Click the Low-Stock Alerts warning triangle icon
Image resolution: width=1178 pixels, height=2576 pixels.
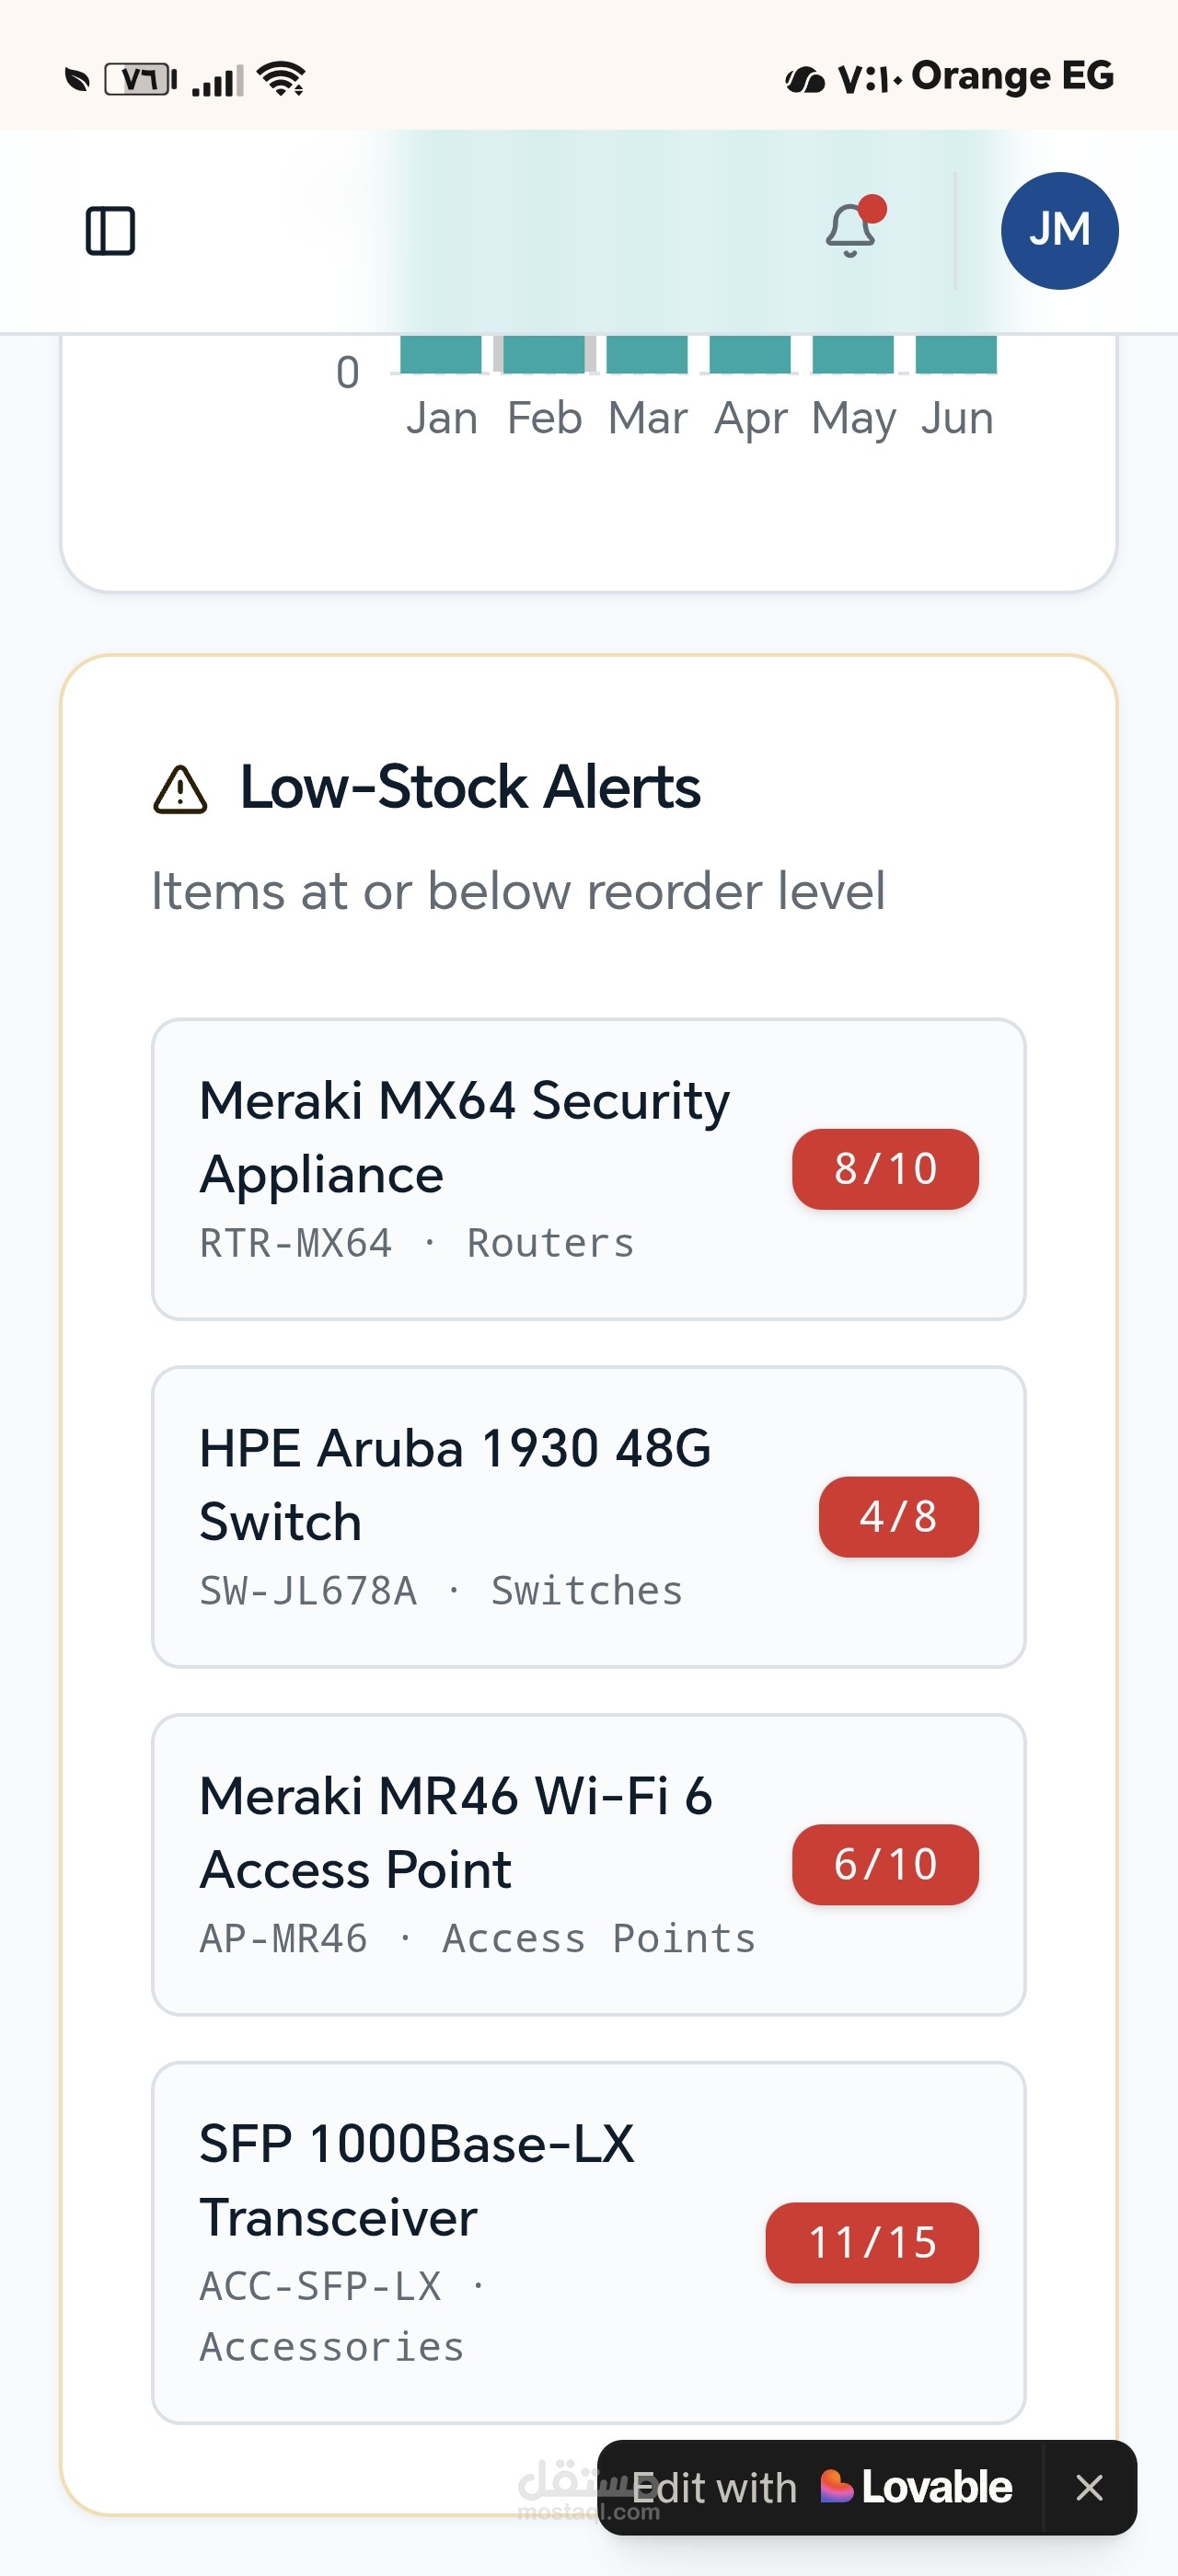click(180, 789)
